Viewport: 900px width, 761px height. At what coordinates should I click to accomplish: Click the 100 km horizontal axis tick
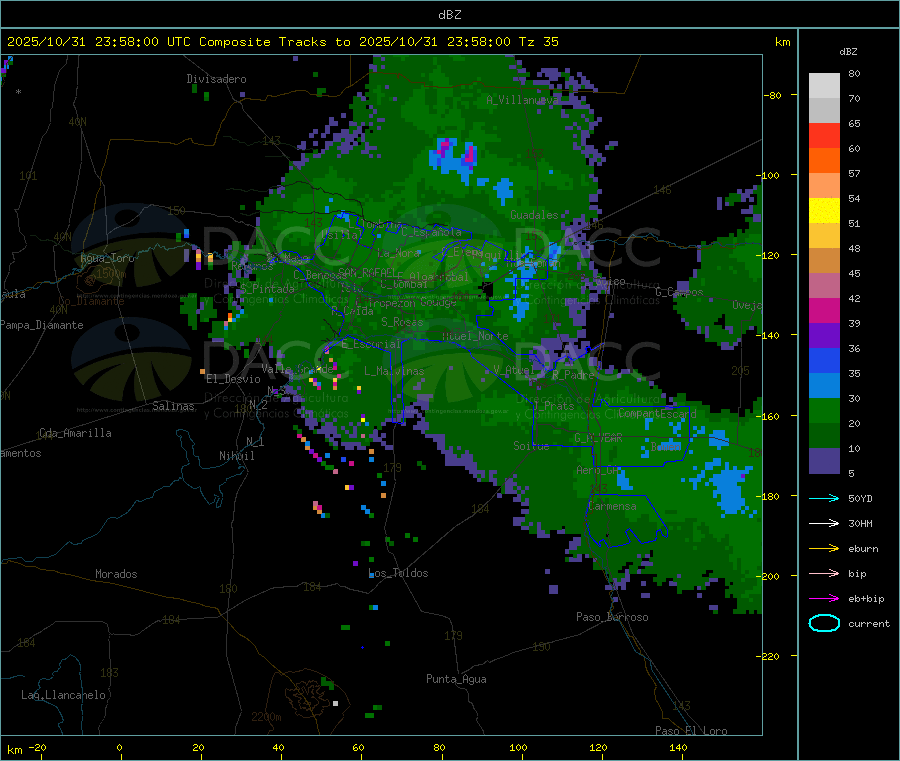point(518,747)
